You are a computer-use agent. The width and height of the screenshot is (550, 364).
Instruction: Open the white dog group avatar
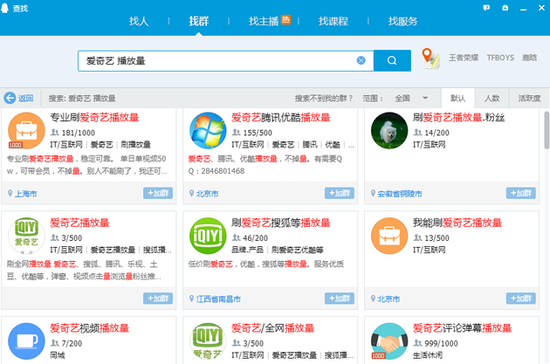(389, 130)
